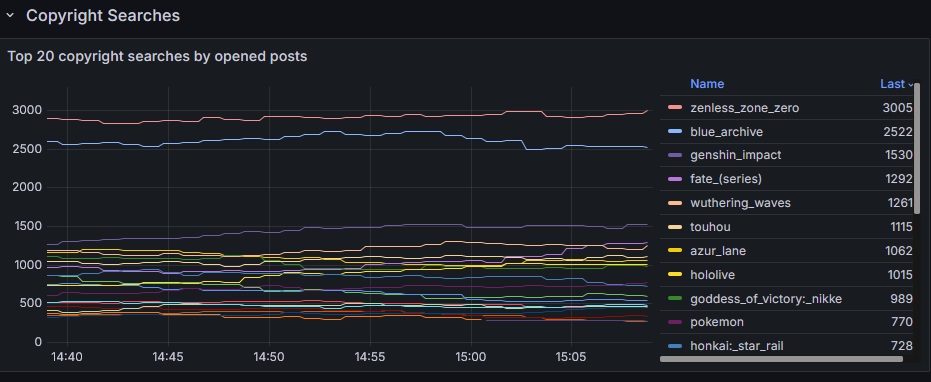The height and width of the screenshot is (382, 931).
Task: Isolate hololive series via legend name
Action: tap(712, 274)
